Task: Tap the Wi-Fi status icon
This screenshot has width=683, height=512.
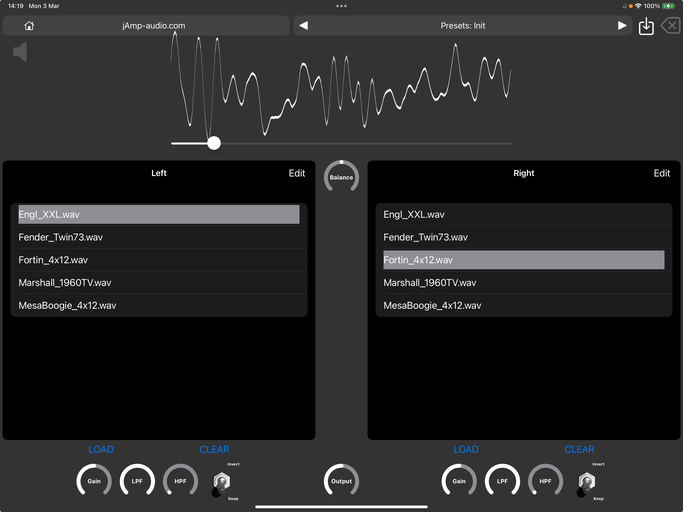Action: (638, 6)
